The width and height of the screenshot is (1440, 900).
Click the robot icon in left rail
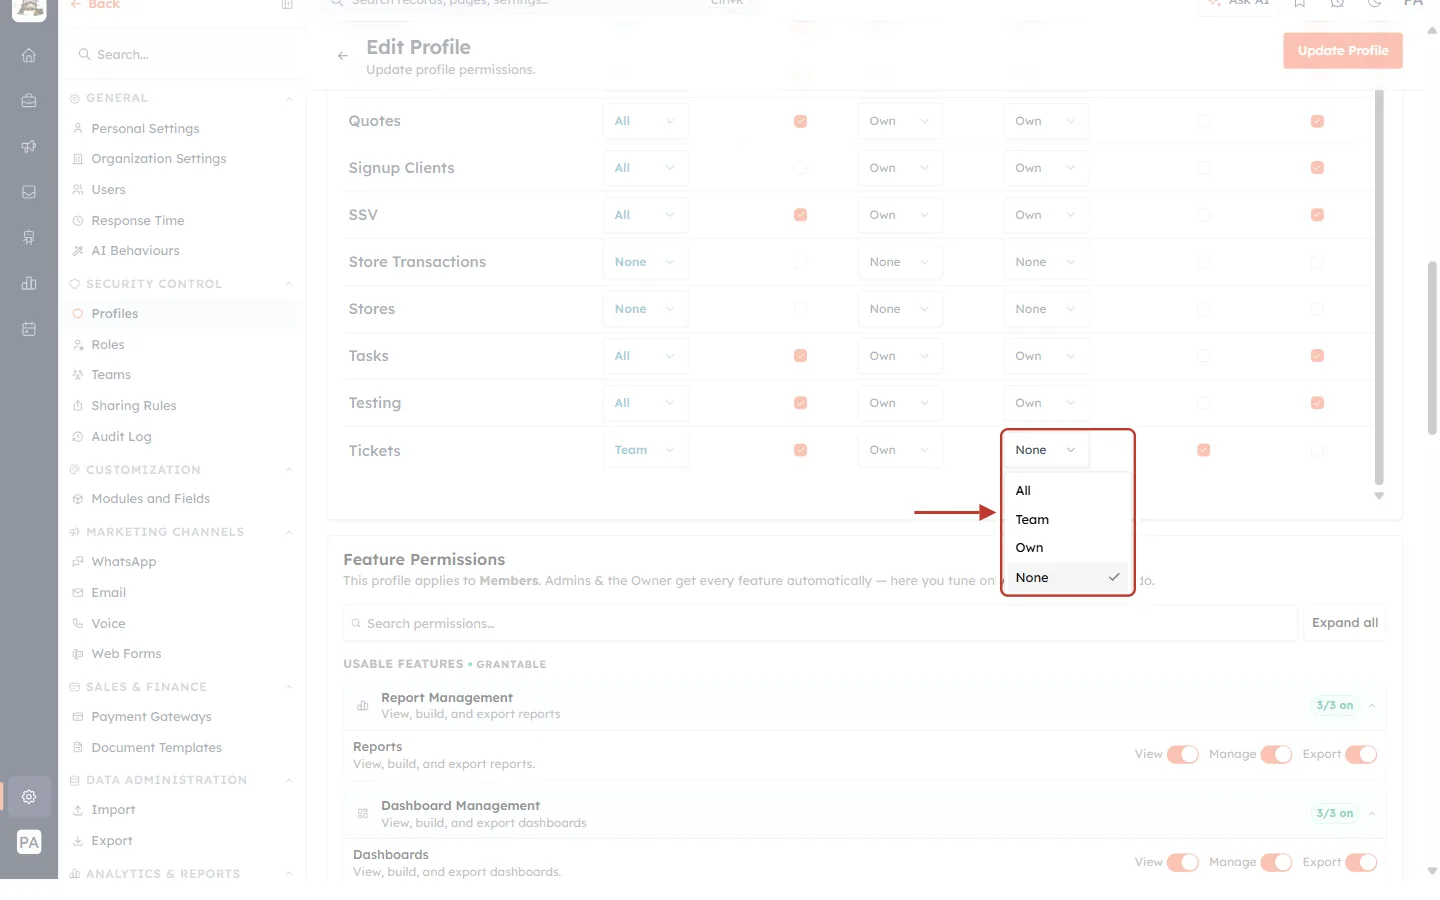(x=29, y=237)
